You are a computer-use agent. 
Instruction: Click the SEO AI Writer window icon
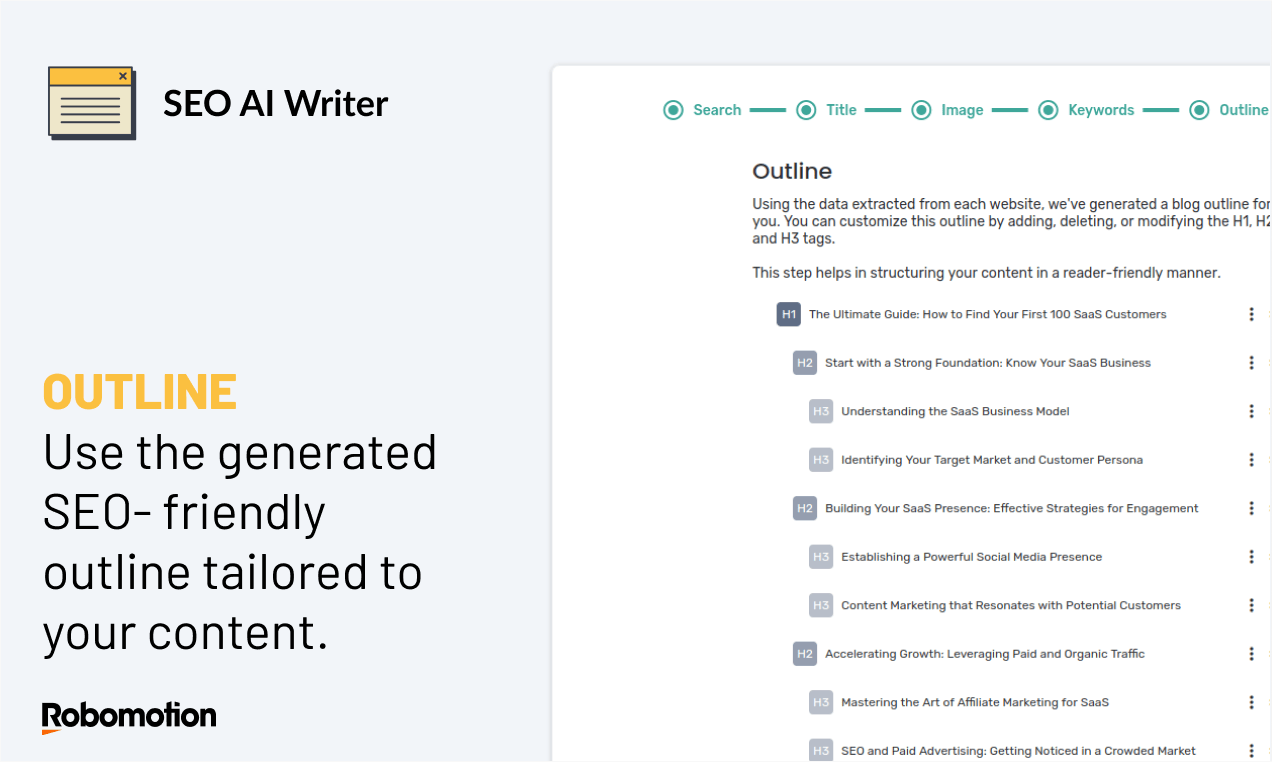tap(92, 103)
